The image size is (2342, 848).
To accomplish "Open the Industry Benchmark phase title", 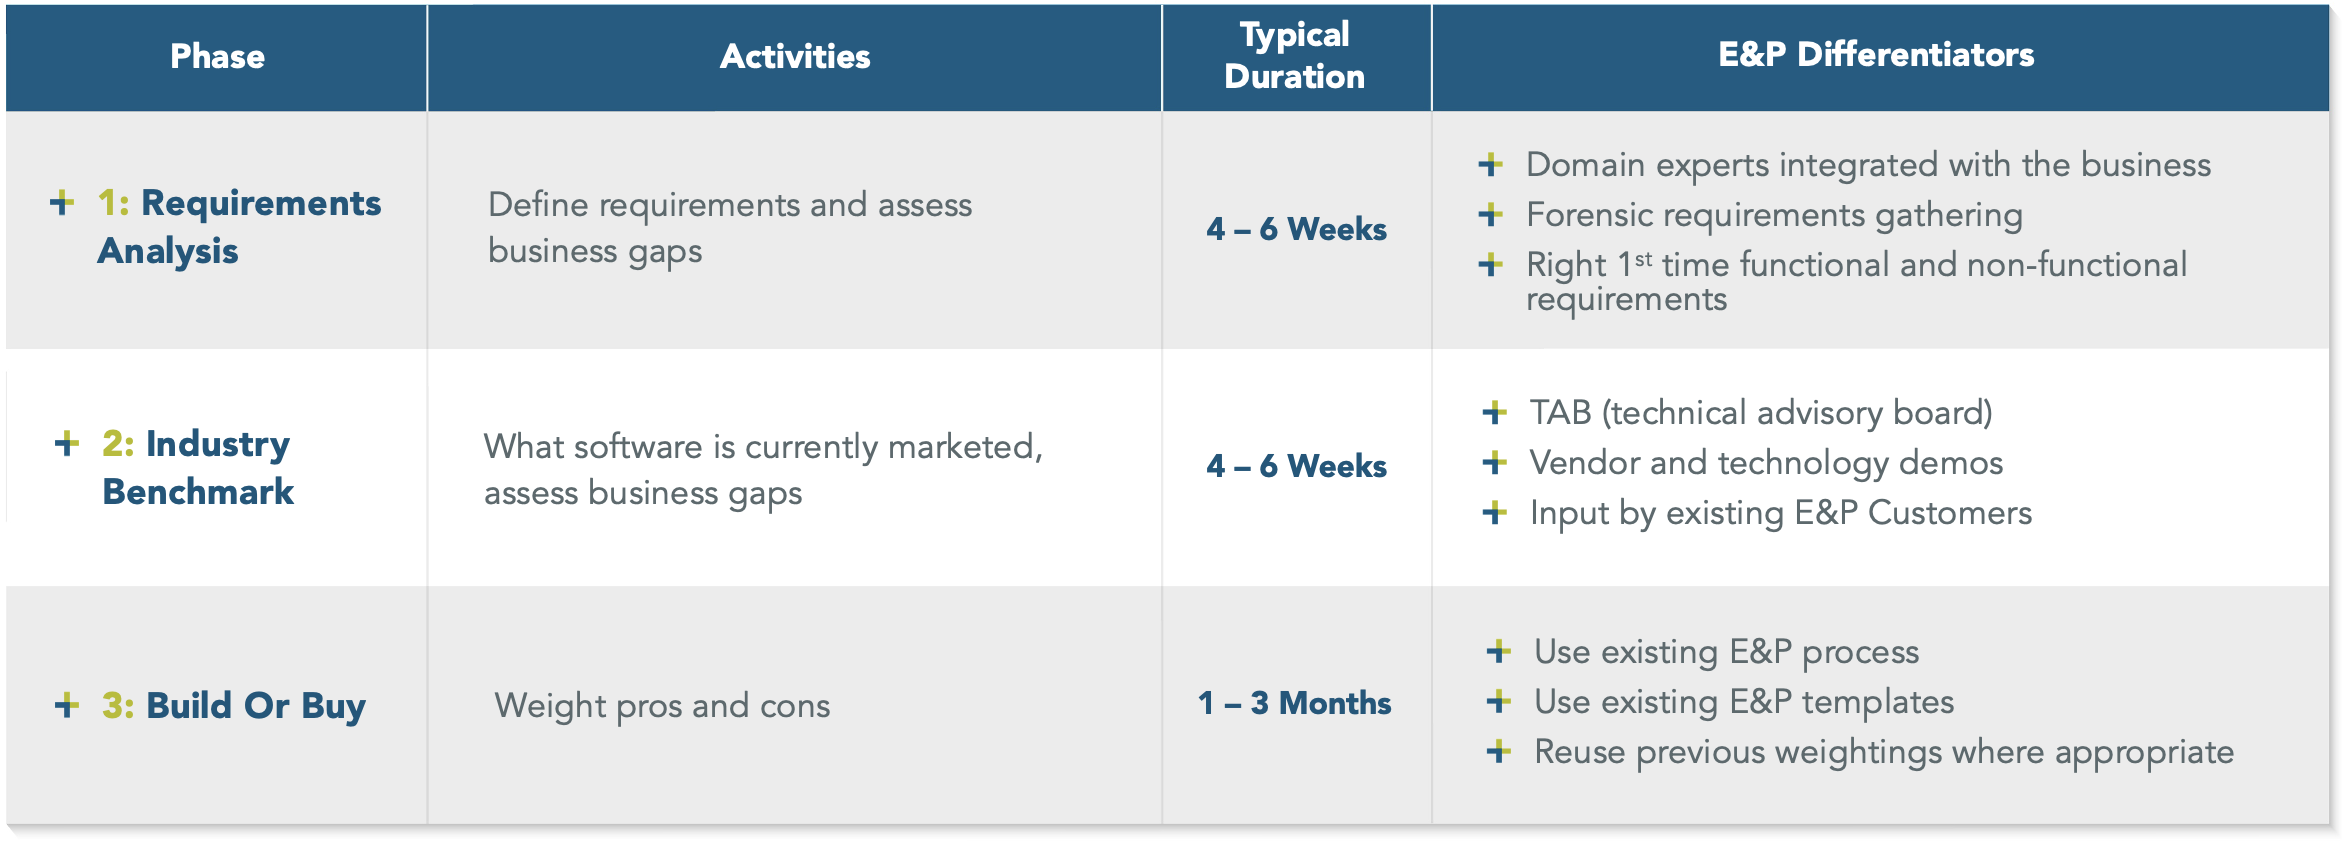I will tap(198, 467).
